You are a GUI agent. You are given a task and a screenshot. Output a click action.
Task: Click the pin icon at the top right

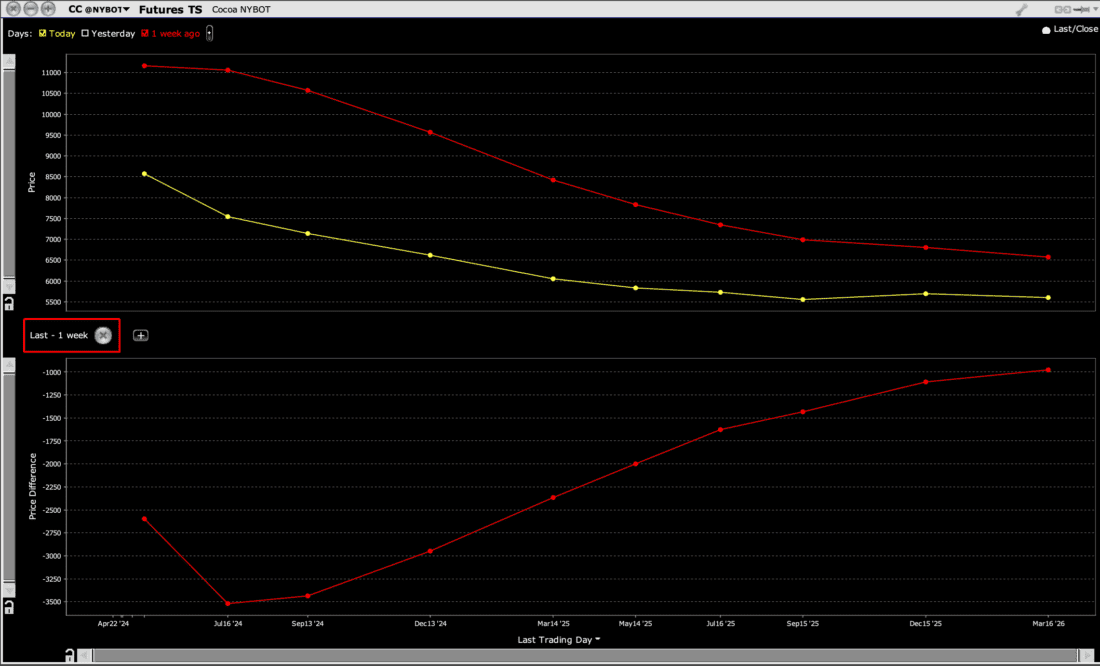(1080, 9)
